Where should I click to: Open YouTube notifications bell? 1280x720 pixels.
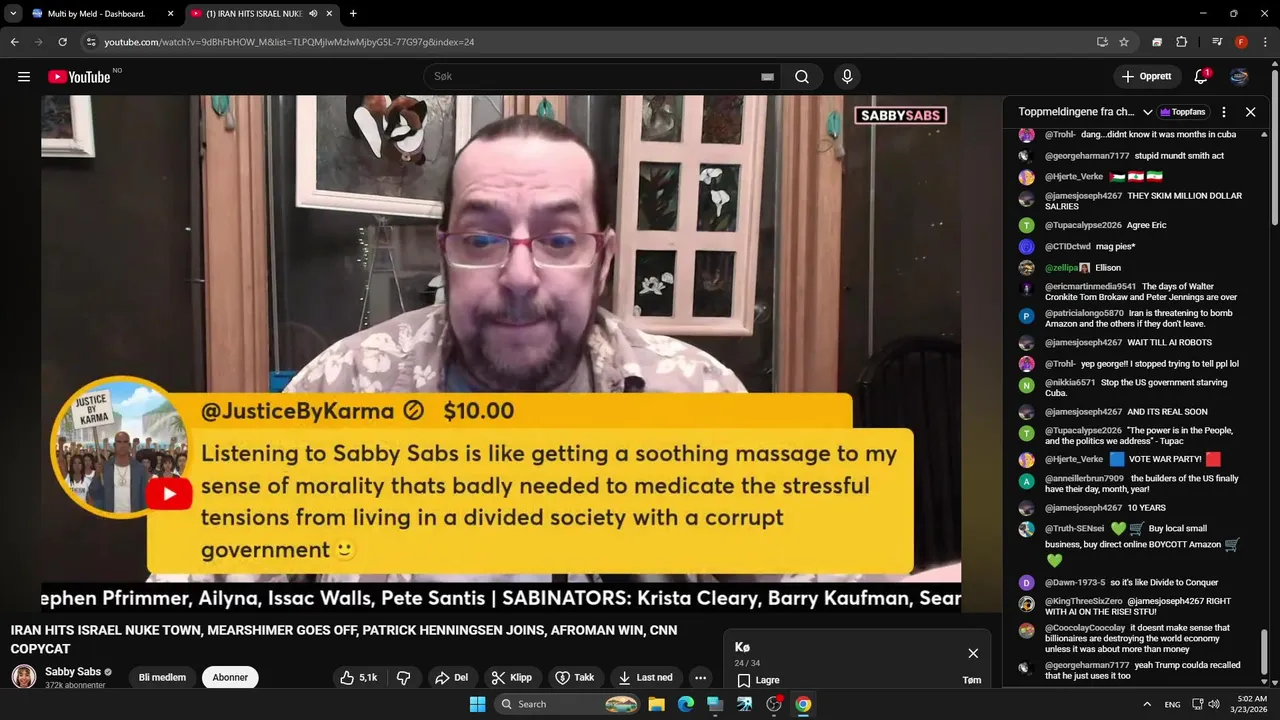[1202, 77]
